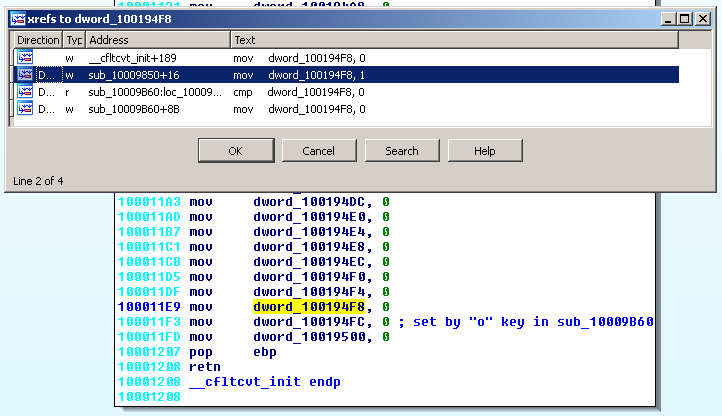The image size is (722, 416).
Task: Maximize the xrefs dialog window
Action: tap(684, 18)
